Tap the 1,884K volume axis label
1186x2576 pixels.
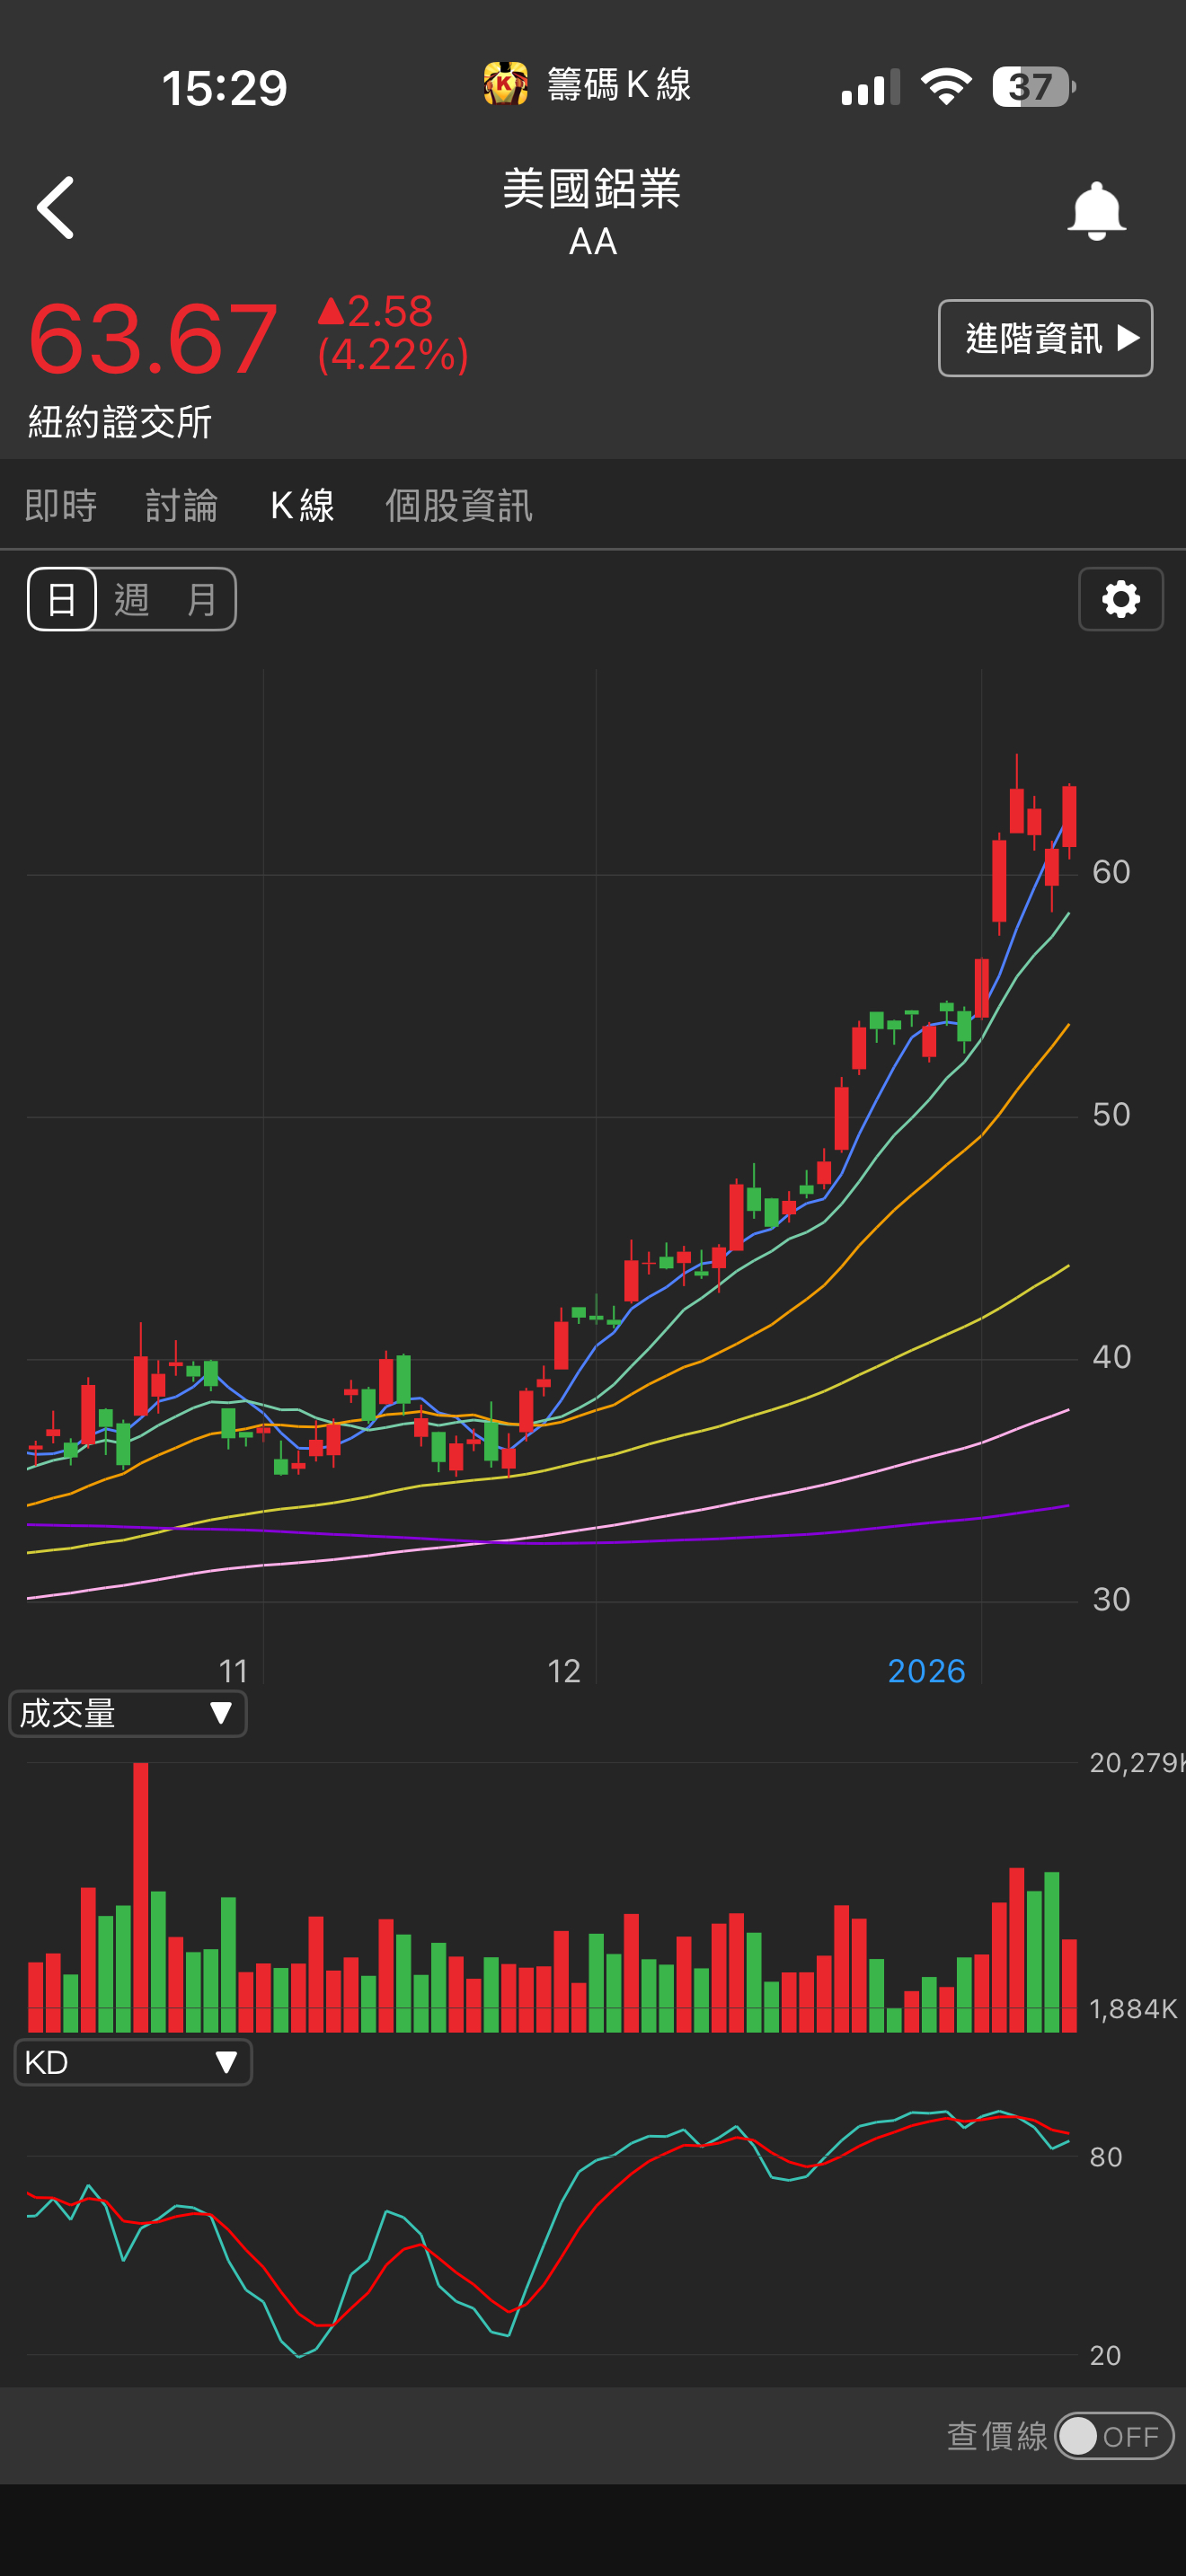(1133, 2009)
